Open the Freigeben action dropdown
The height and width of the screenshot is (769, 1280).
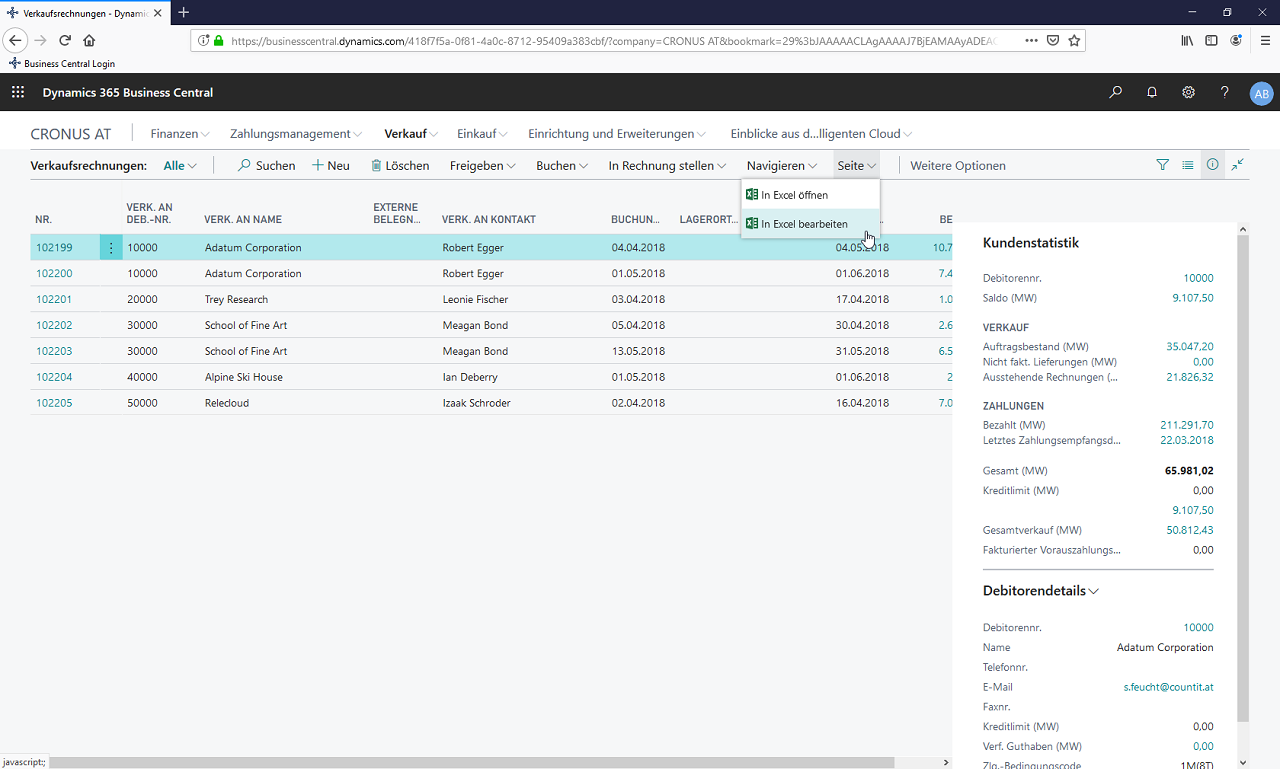click(482, 166)
